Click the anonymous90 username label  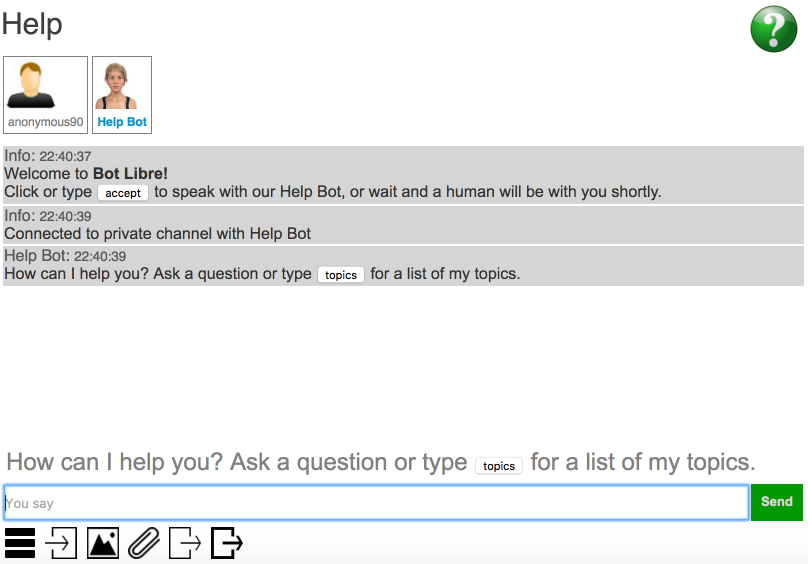(x=45, y=122)
